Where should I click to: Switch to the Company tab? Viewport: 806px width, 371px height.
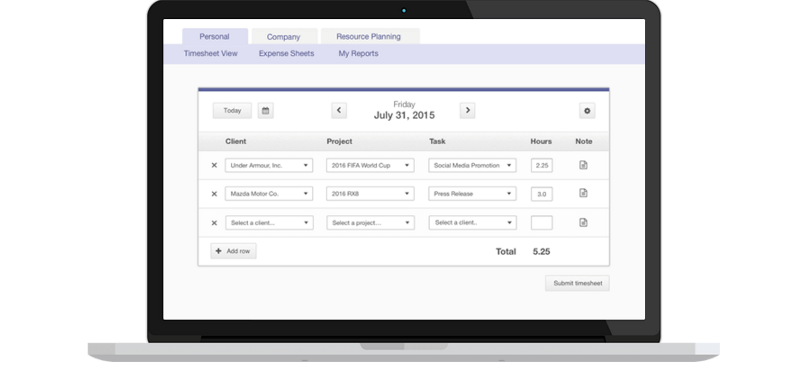(284, 36)
